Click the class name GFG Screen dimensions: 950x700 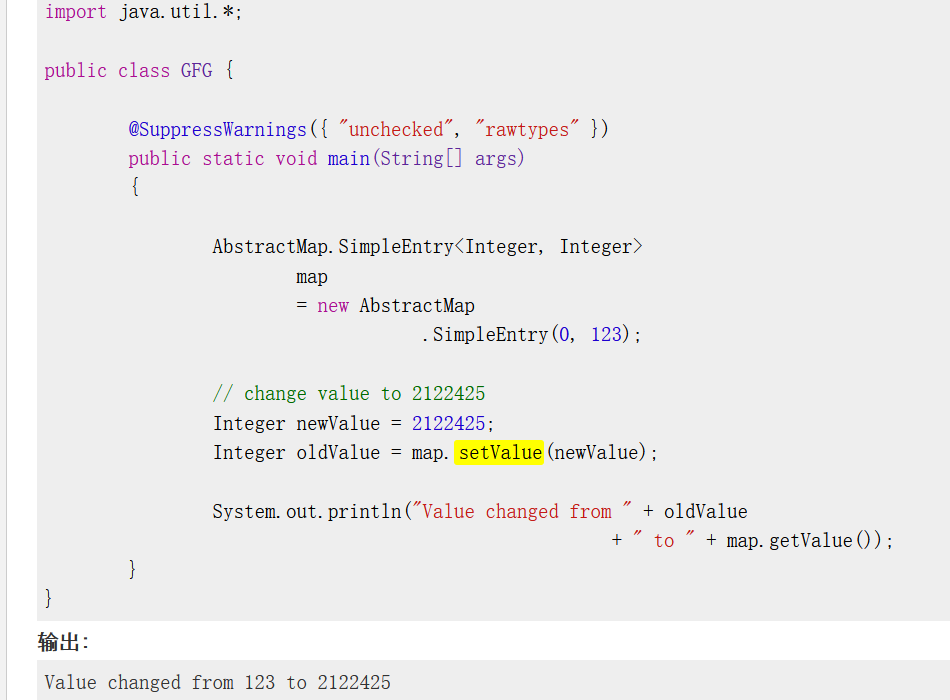click(196, 70)
